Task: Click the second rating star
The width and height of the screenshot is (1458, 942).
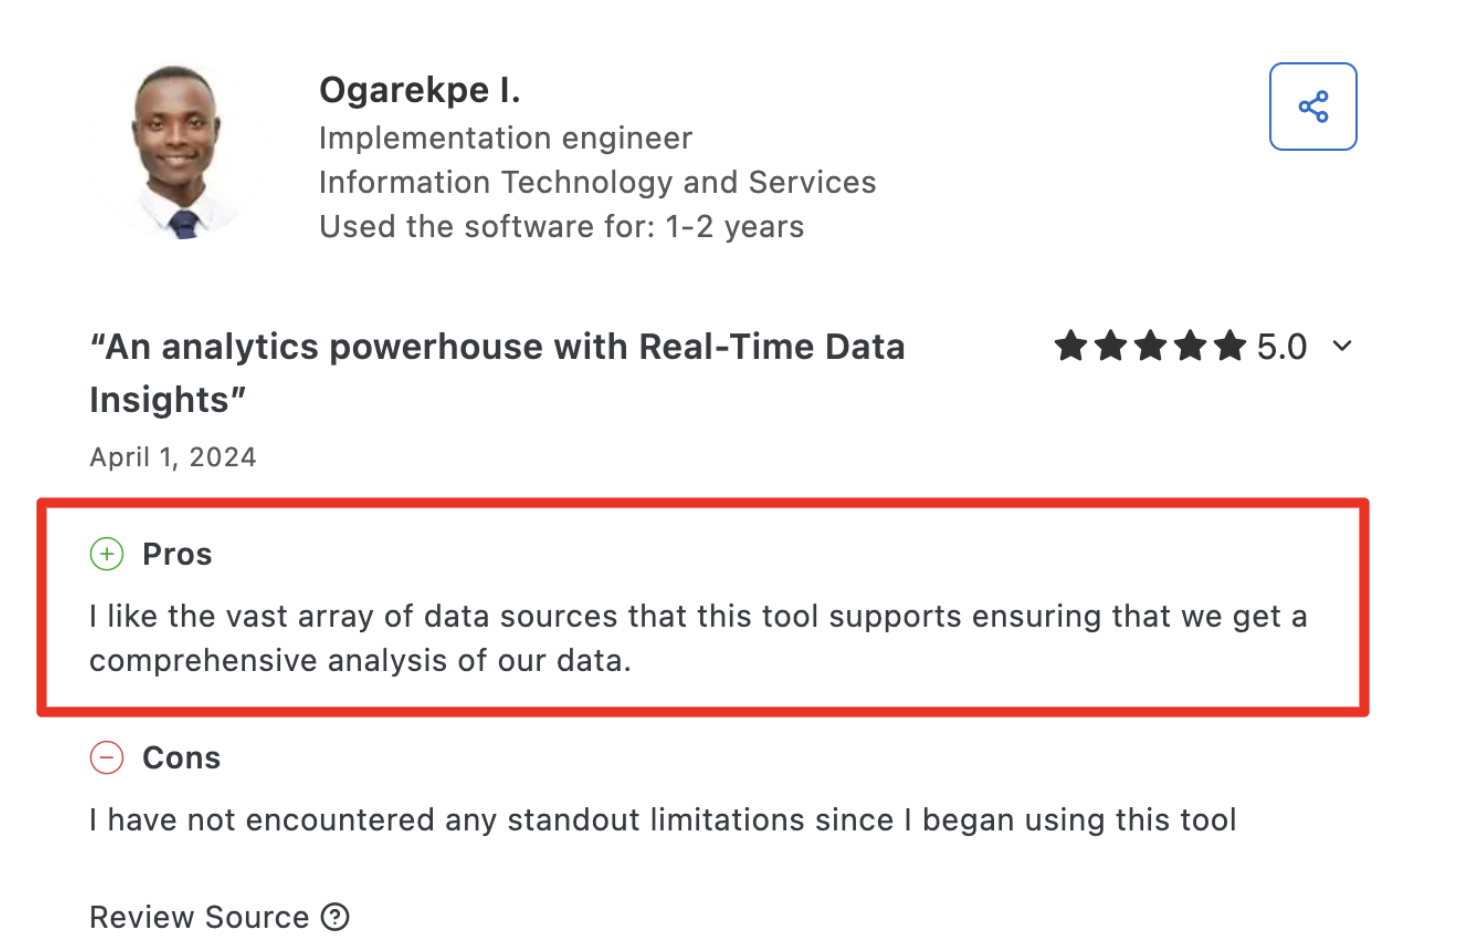Action: click(1110, 346)
